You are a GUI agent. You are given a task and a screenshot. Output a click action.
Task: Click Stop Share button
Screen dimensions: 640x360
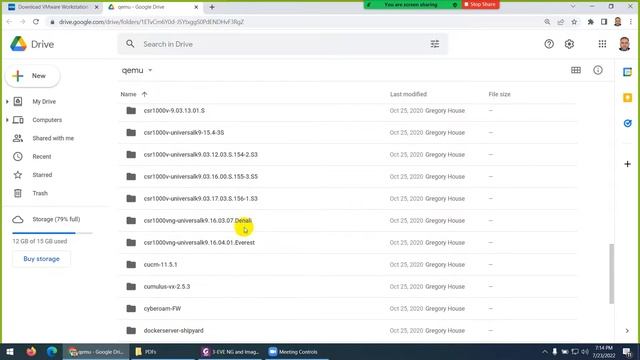click(480, 4)
